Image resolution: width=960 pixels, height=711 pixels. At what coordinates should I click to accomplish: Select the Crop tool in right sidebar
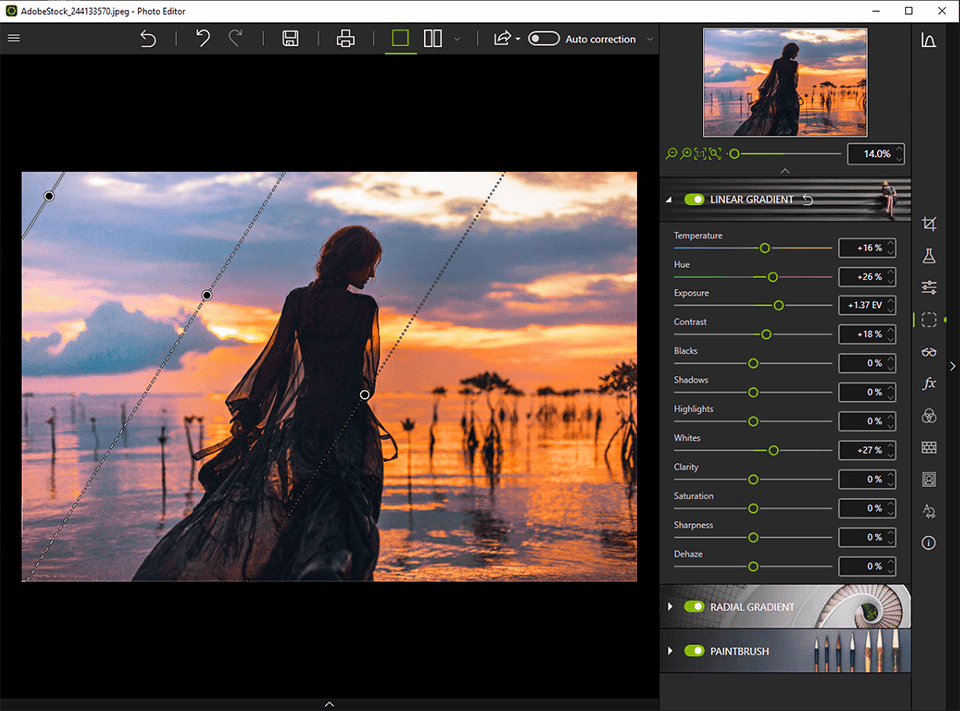click(929, 224)
